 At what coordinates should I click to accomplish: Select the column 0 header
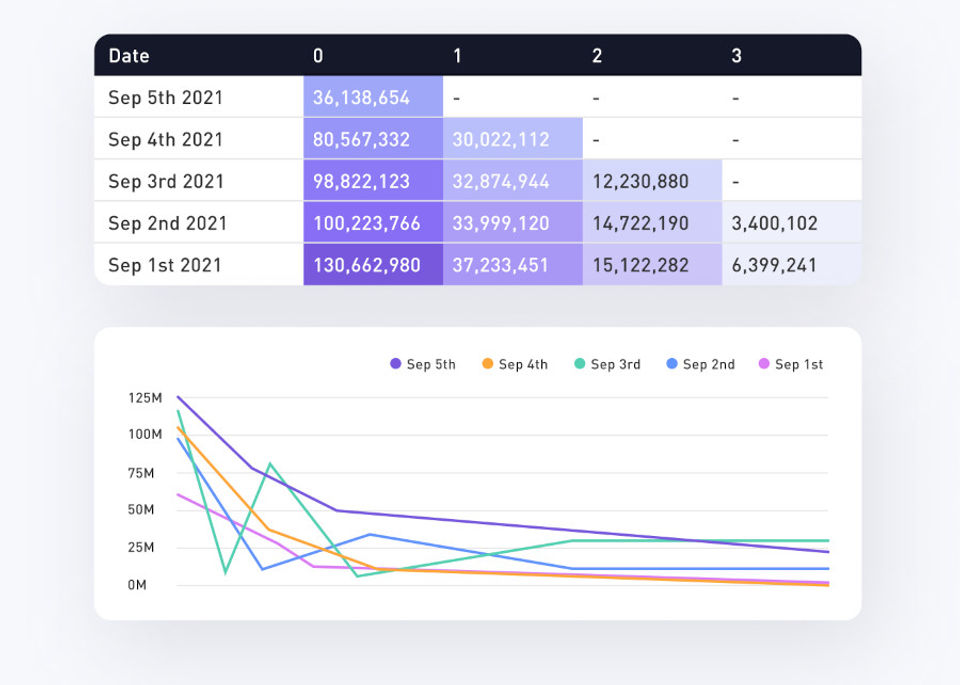click(318, 56)
